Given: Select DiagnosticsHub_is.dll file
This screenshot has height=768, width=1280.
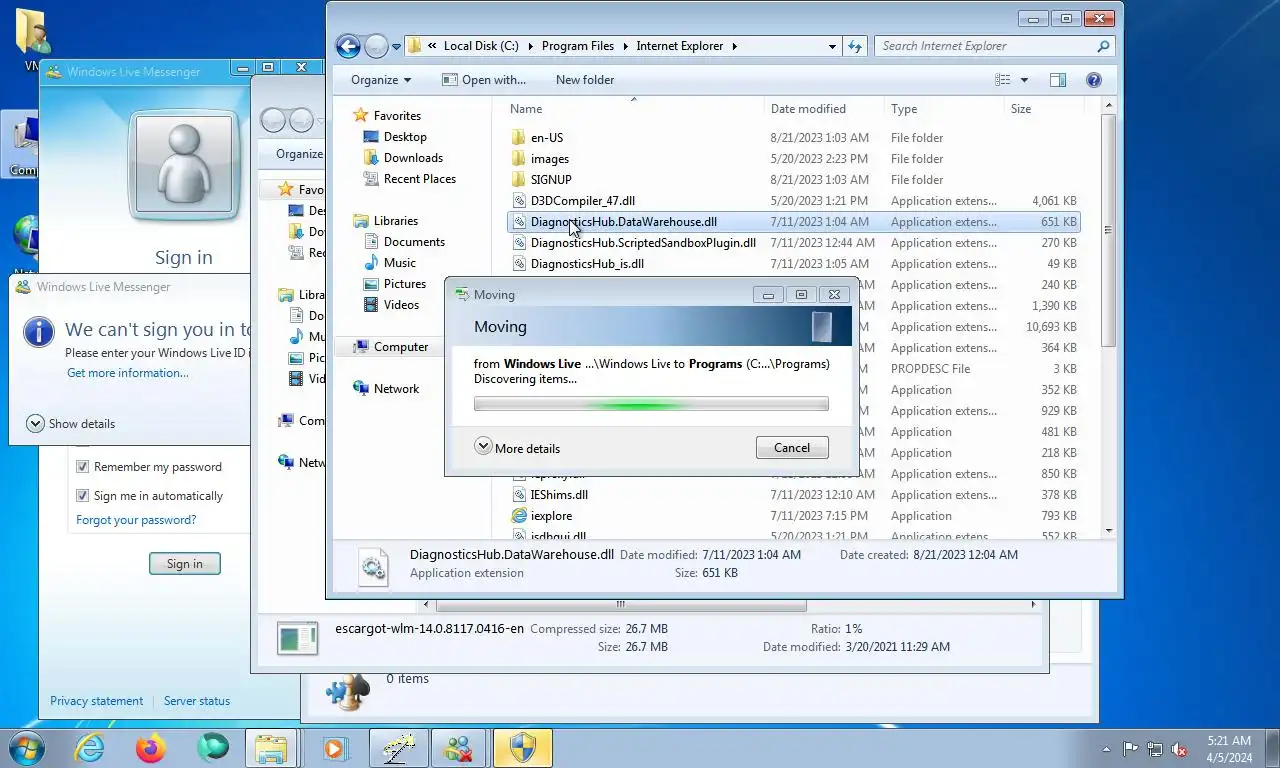Looking at the screenshot, I should 587,264.
